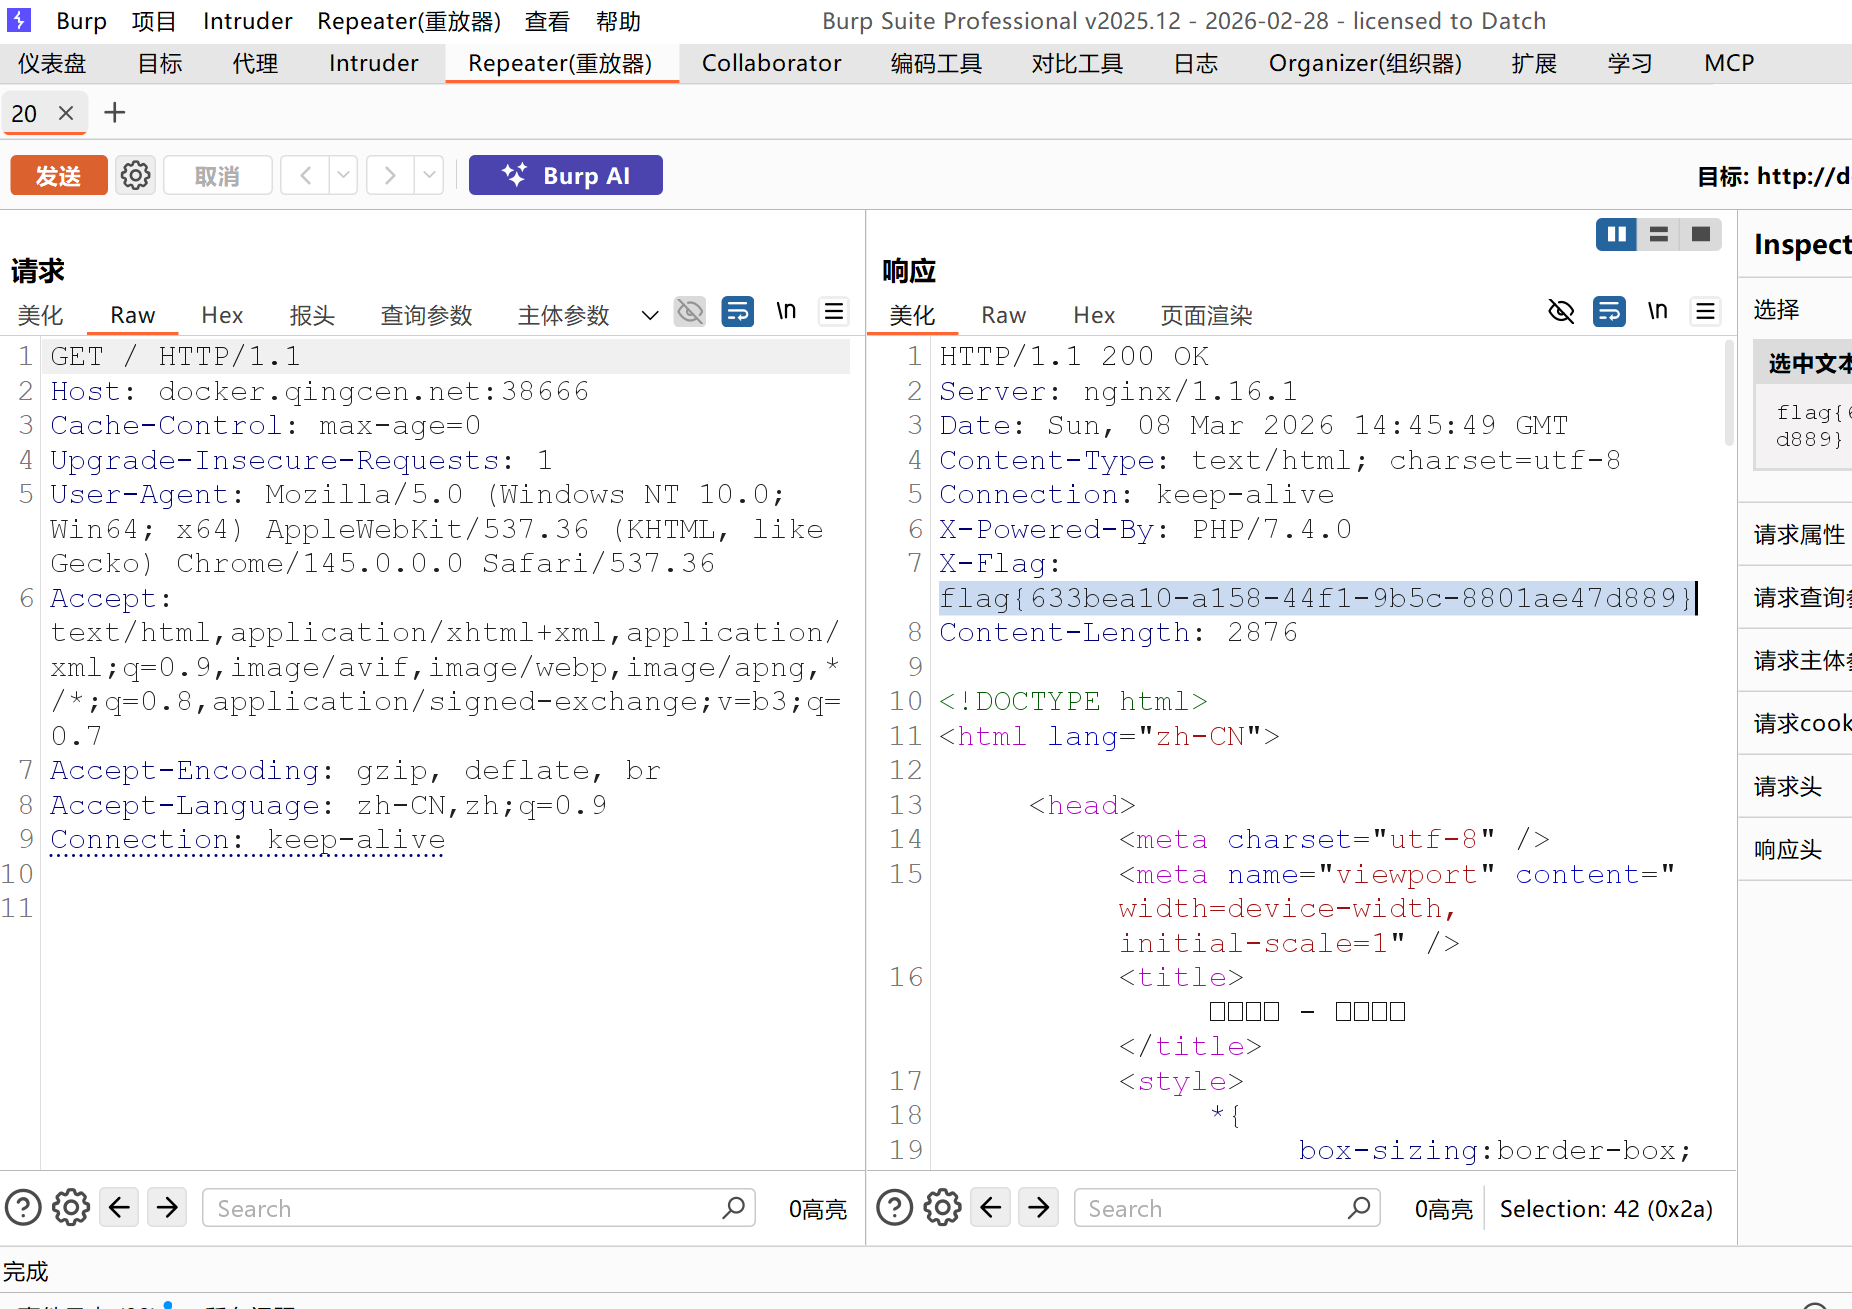1852x1309 pixels.
Task: Toggle hidden characters in request panel
Action: pyautogui.click(x=690, y=312)
